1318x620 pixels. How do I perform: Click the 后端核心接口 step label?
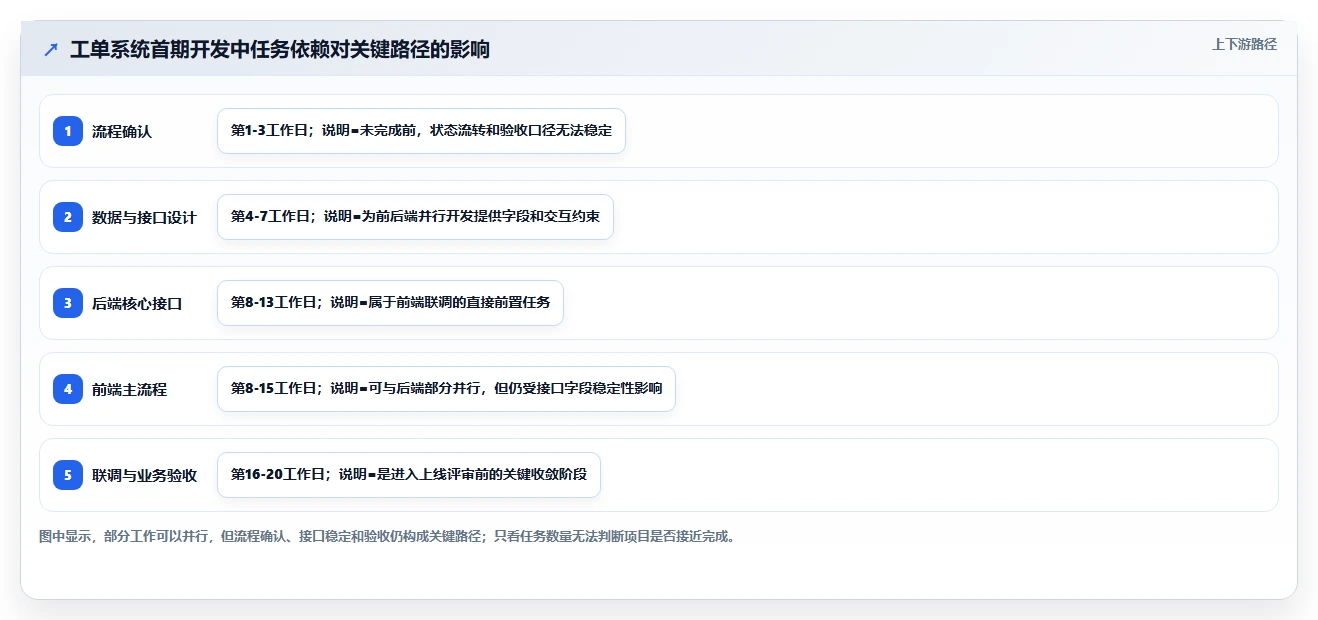click(x=137, y=303)
